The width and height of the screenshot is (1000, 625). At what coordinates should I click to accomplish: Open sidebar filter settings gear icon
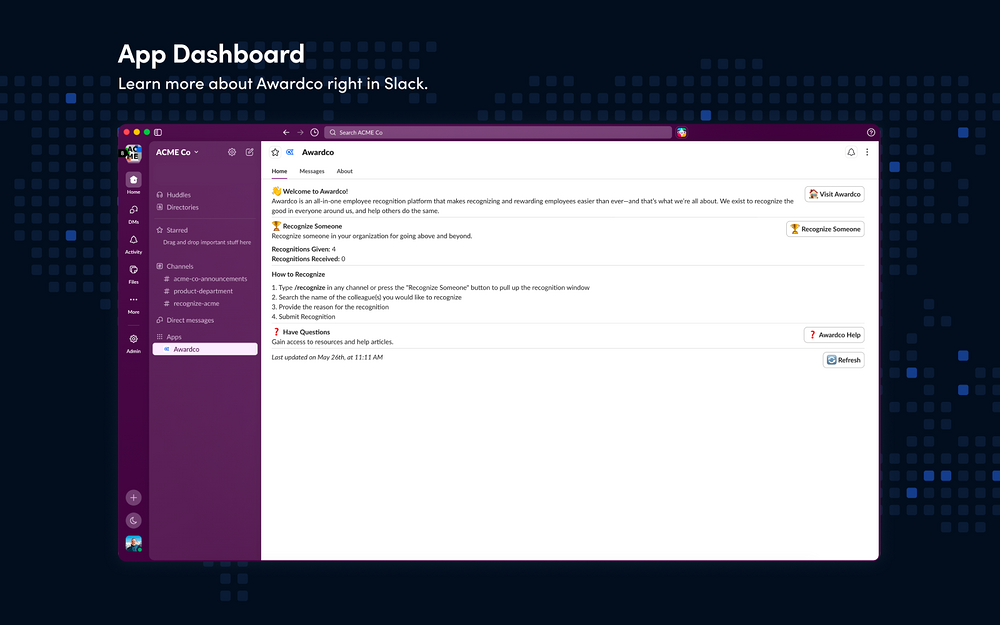pos(232,152)
